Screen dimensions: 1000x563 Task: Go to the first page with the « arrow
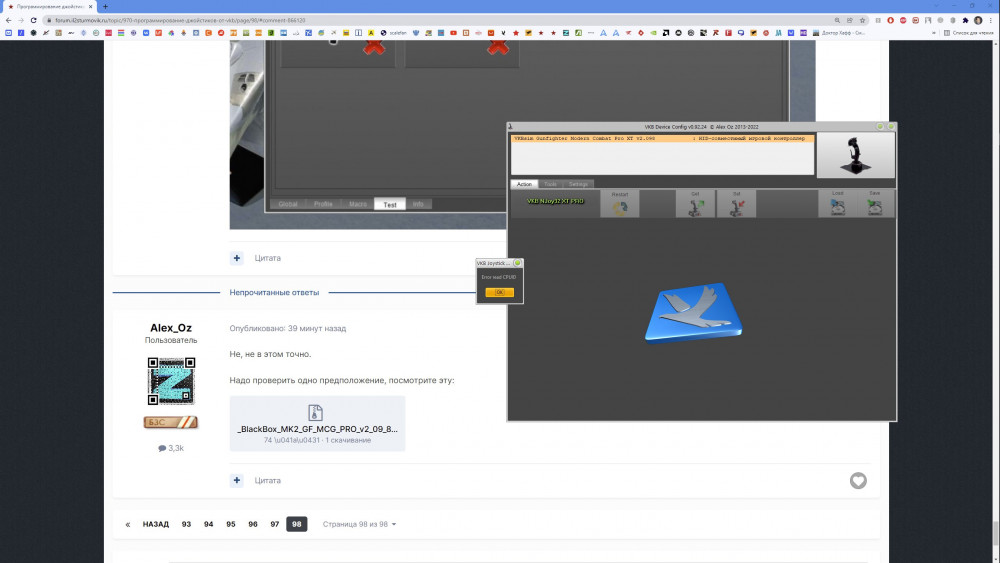128,524
